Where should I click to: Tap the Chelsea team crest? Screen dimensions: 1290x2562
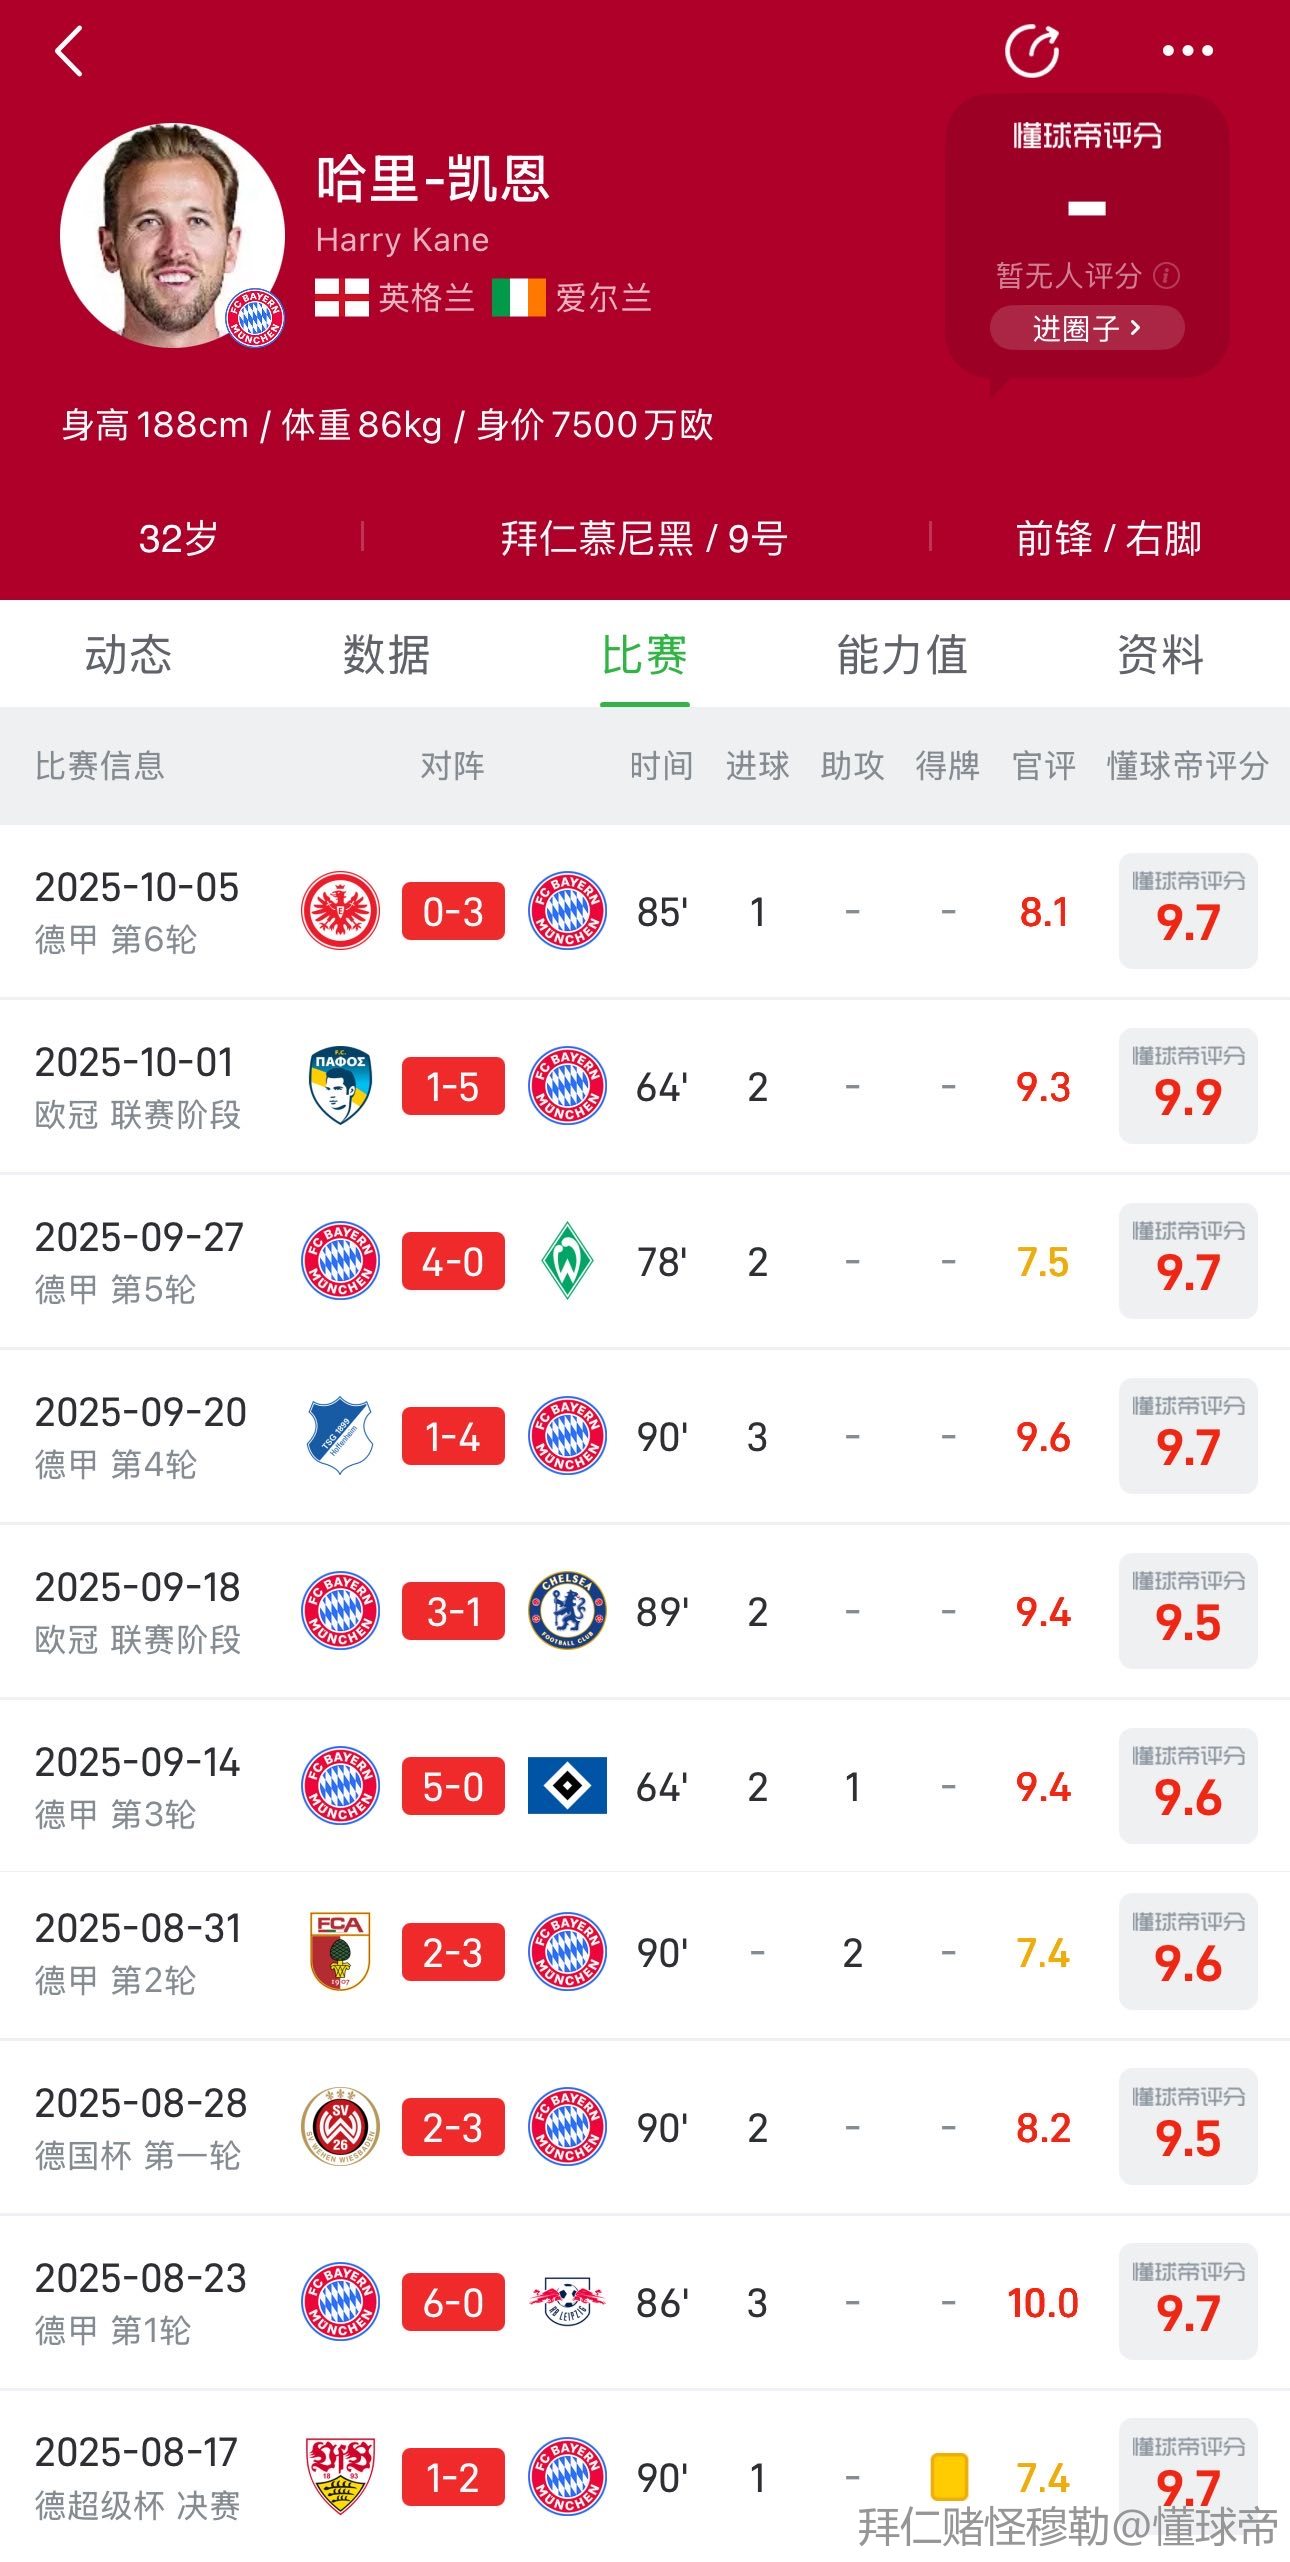click(567, 1611)
